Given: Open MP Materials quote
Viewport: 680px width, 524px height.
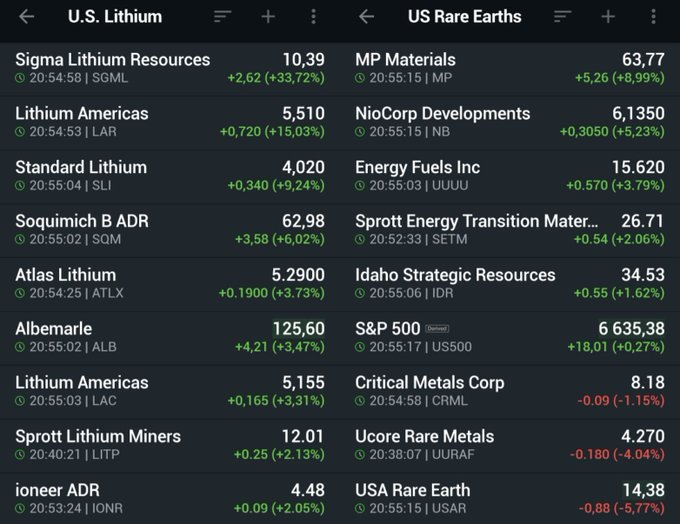Looking at the screenshot, I should (x=510, y=69).
